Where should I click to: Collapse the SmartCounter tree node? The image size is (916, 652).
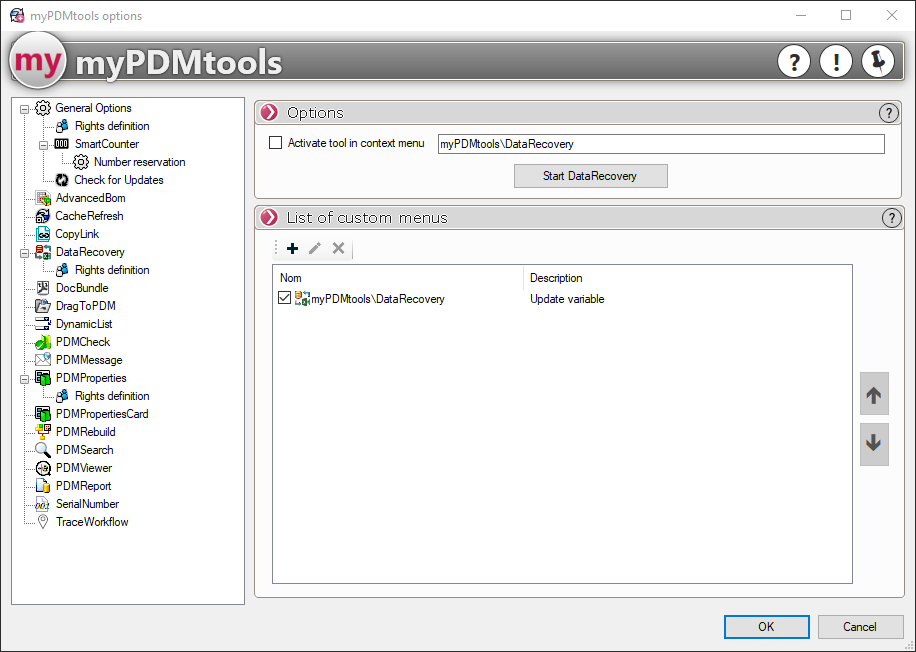[x=43, y=144]
